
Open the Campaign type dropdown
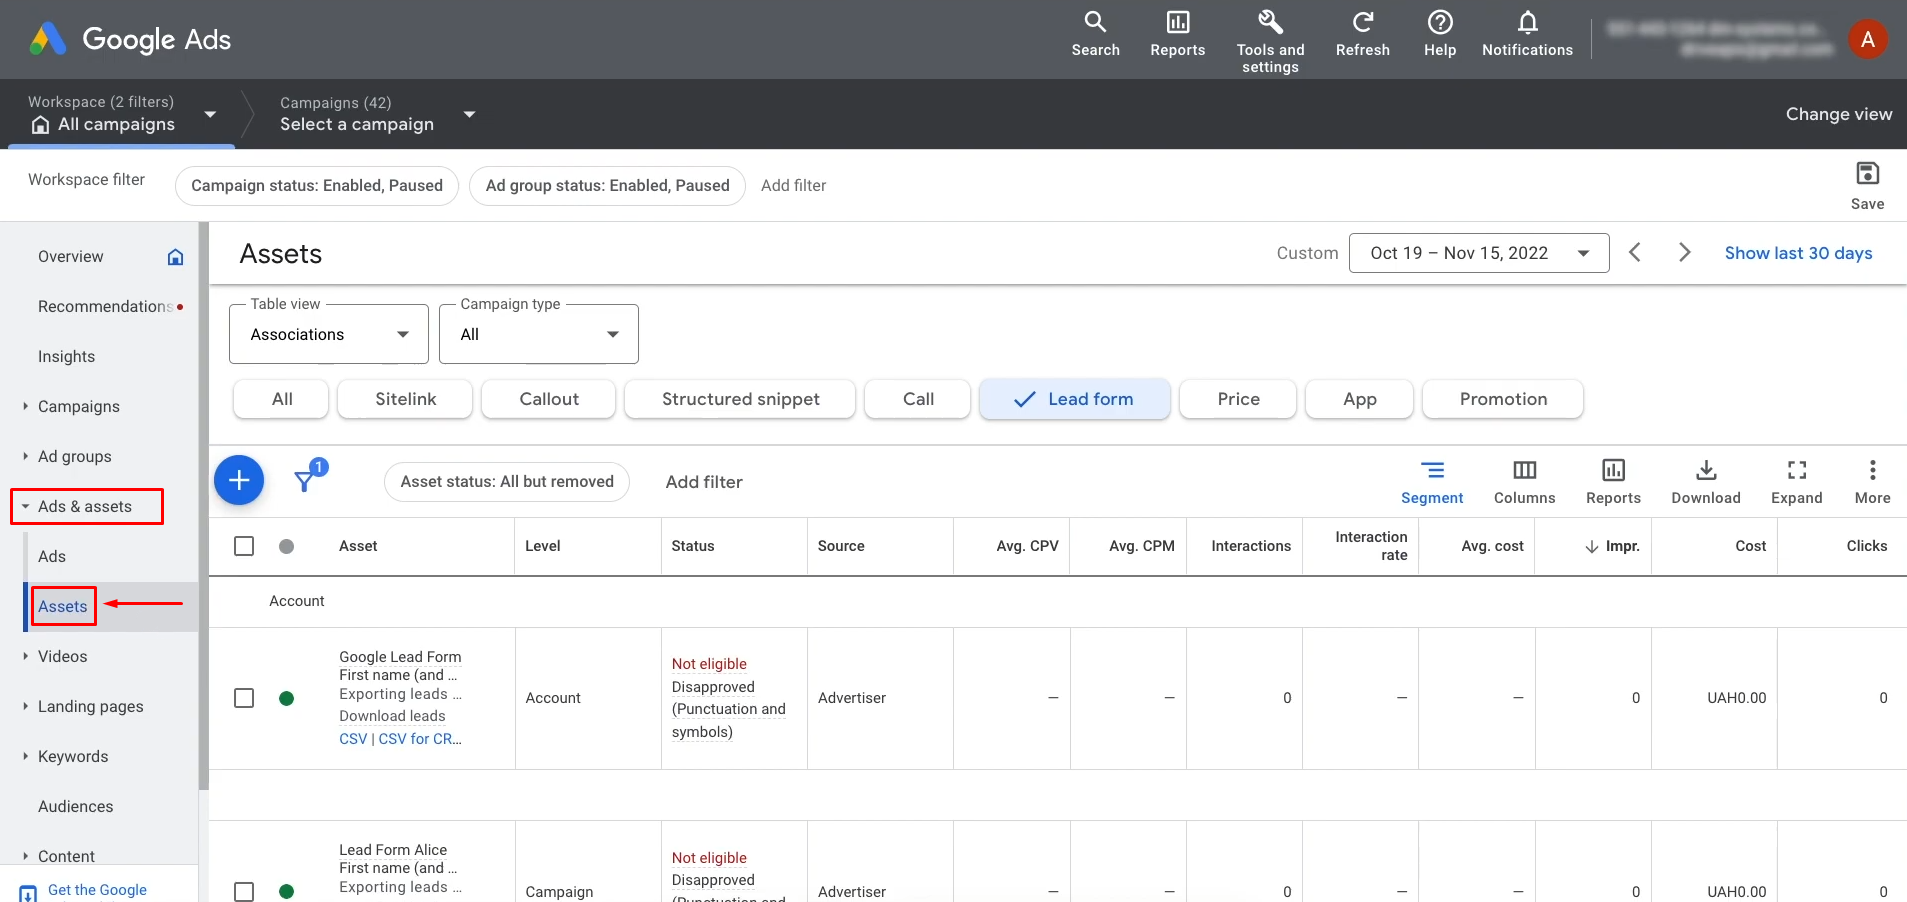[539, 334]
